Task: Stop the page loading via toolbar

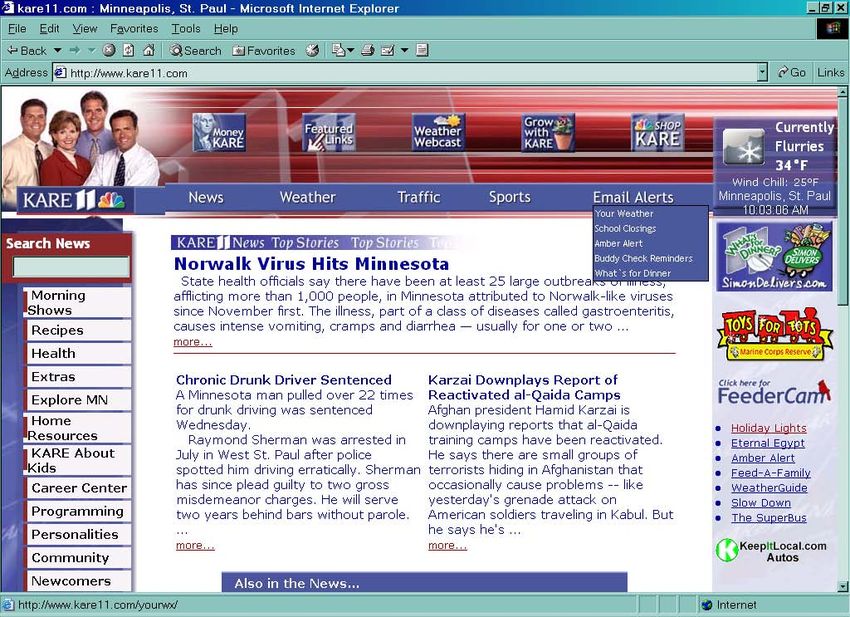Action: [109, 50]
